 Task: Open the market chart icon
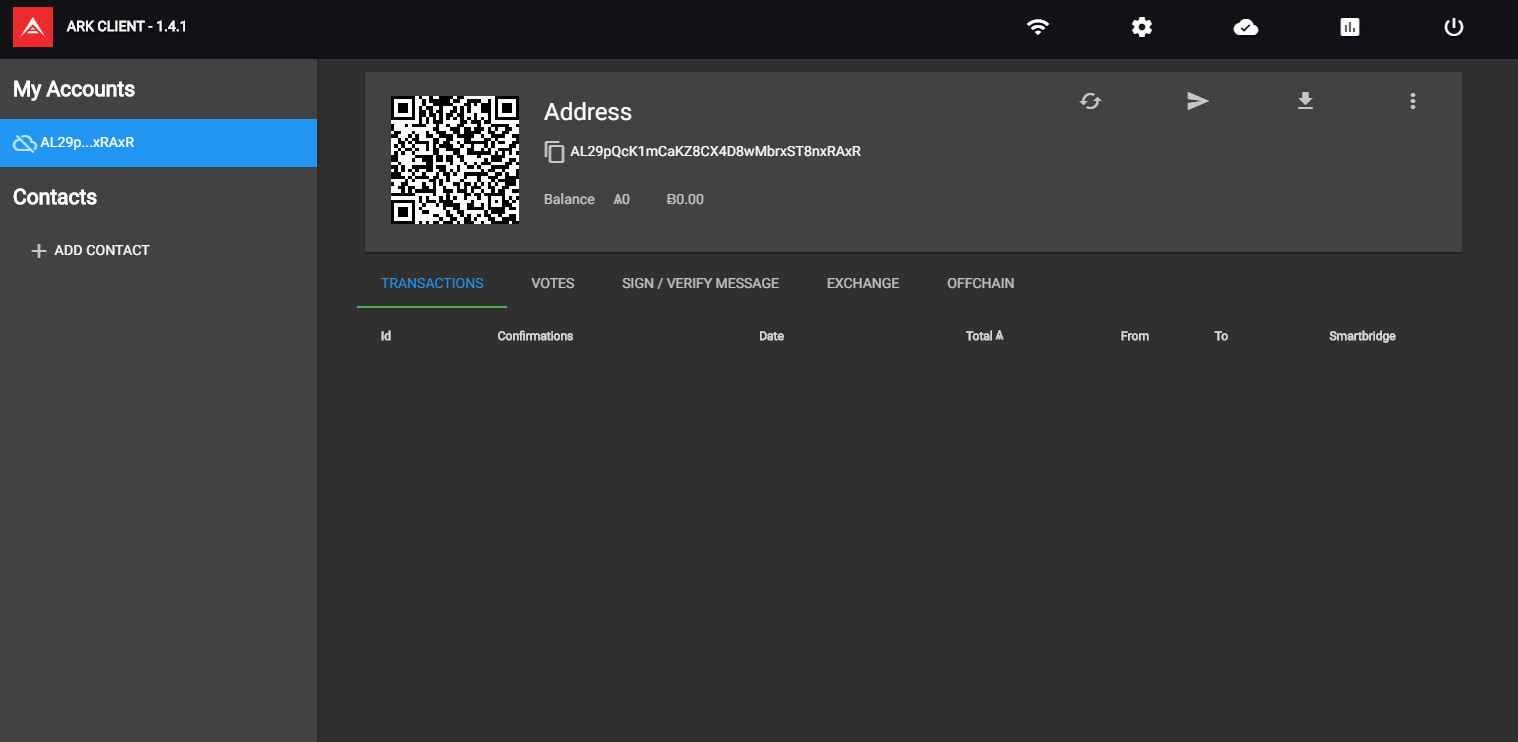[1350, 27]
